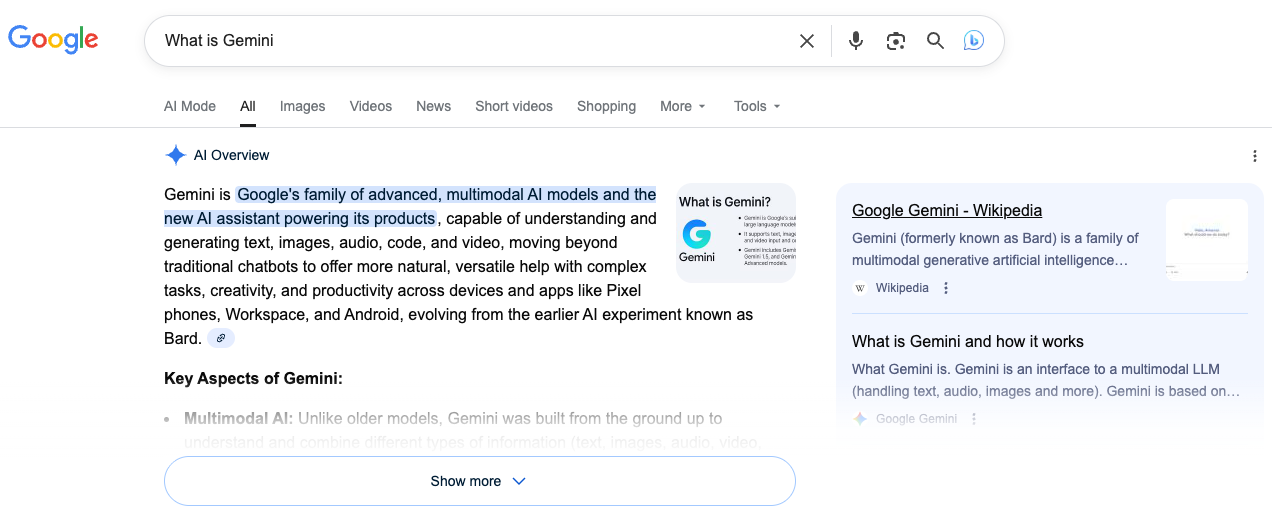
Task: Click the magnifying glass search icon
Action: 935,41
